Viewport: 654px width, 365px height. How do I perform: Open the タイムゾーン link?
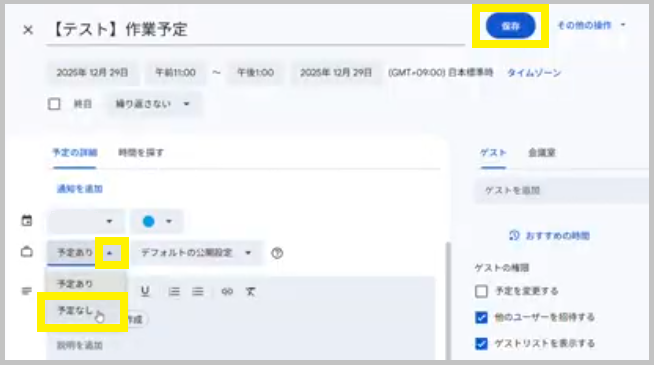coord(534,73)
